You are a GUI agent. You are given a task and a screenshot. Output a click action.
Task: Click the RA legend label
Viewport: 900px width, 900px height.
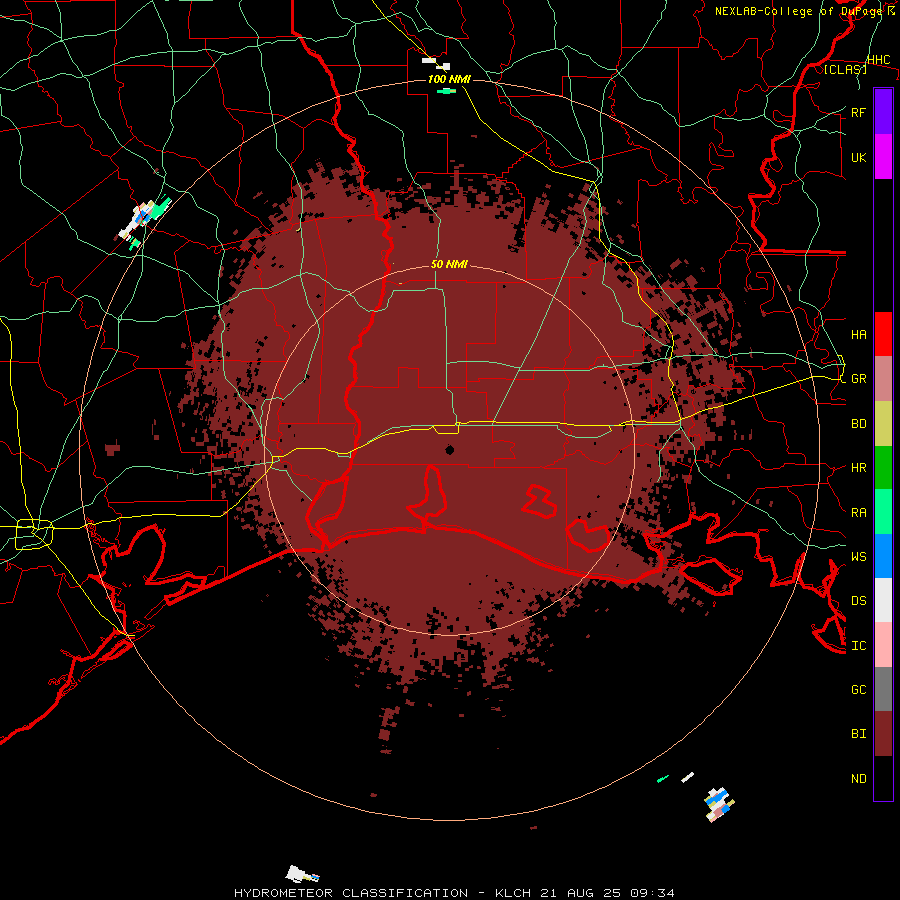tap(859, 513)
